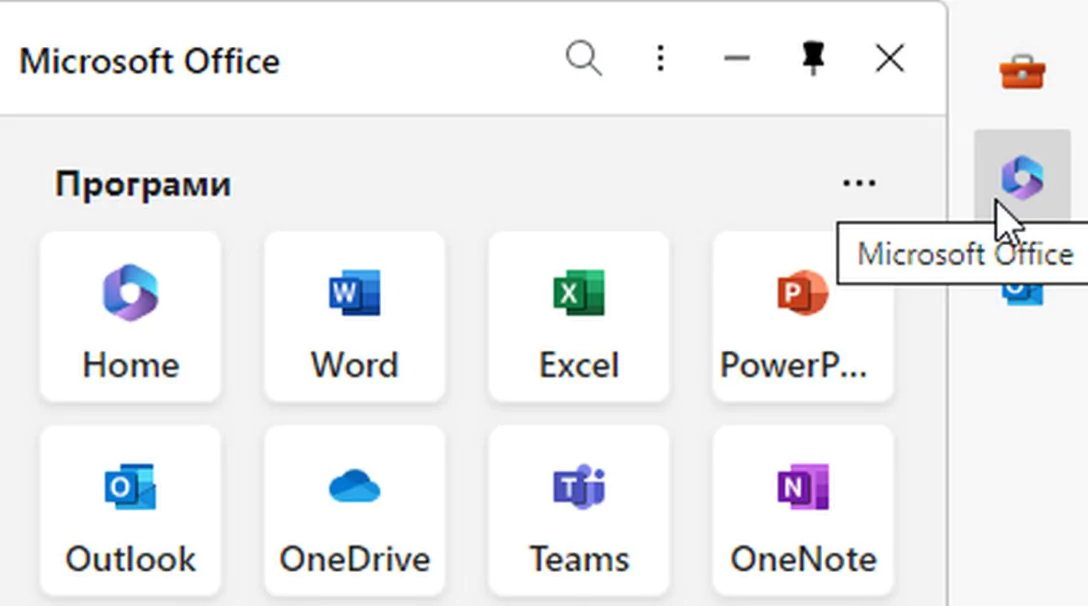Launch Excel from the Програми grid
Viewport: 1088px width, 606px height.
(578, 317)
